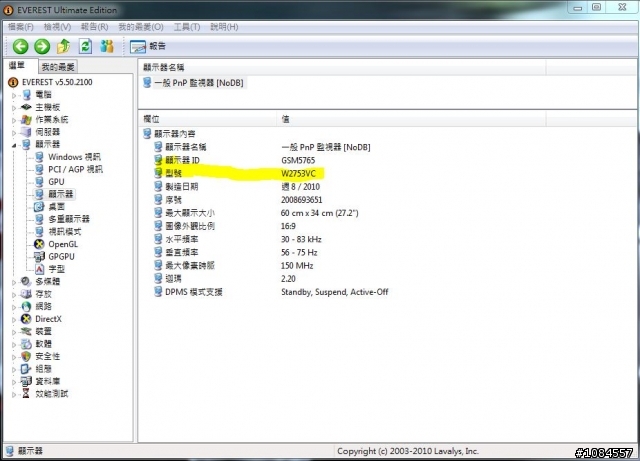Select the EVEREST v5.50.2100 root node

click(x=57, y=82)
